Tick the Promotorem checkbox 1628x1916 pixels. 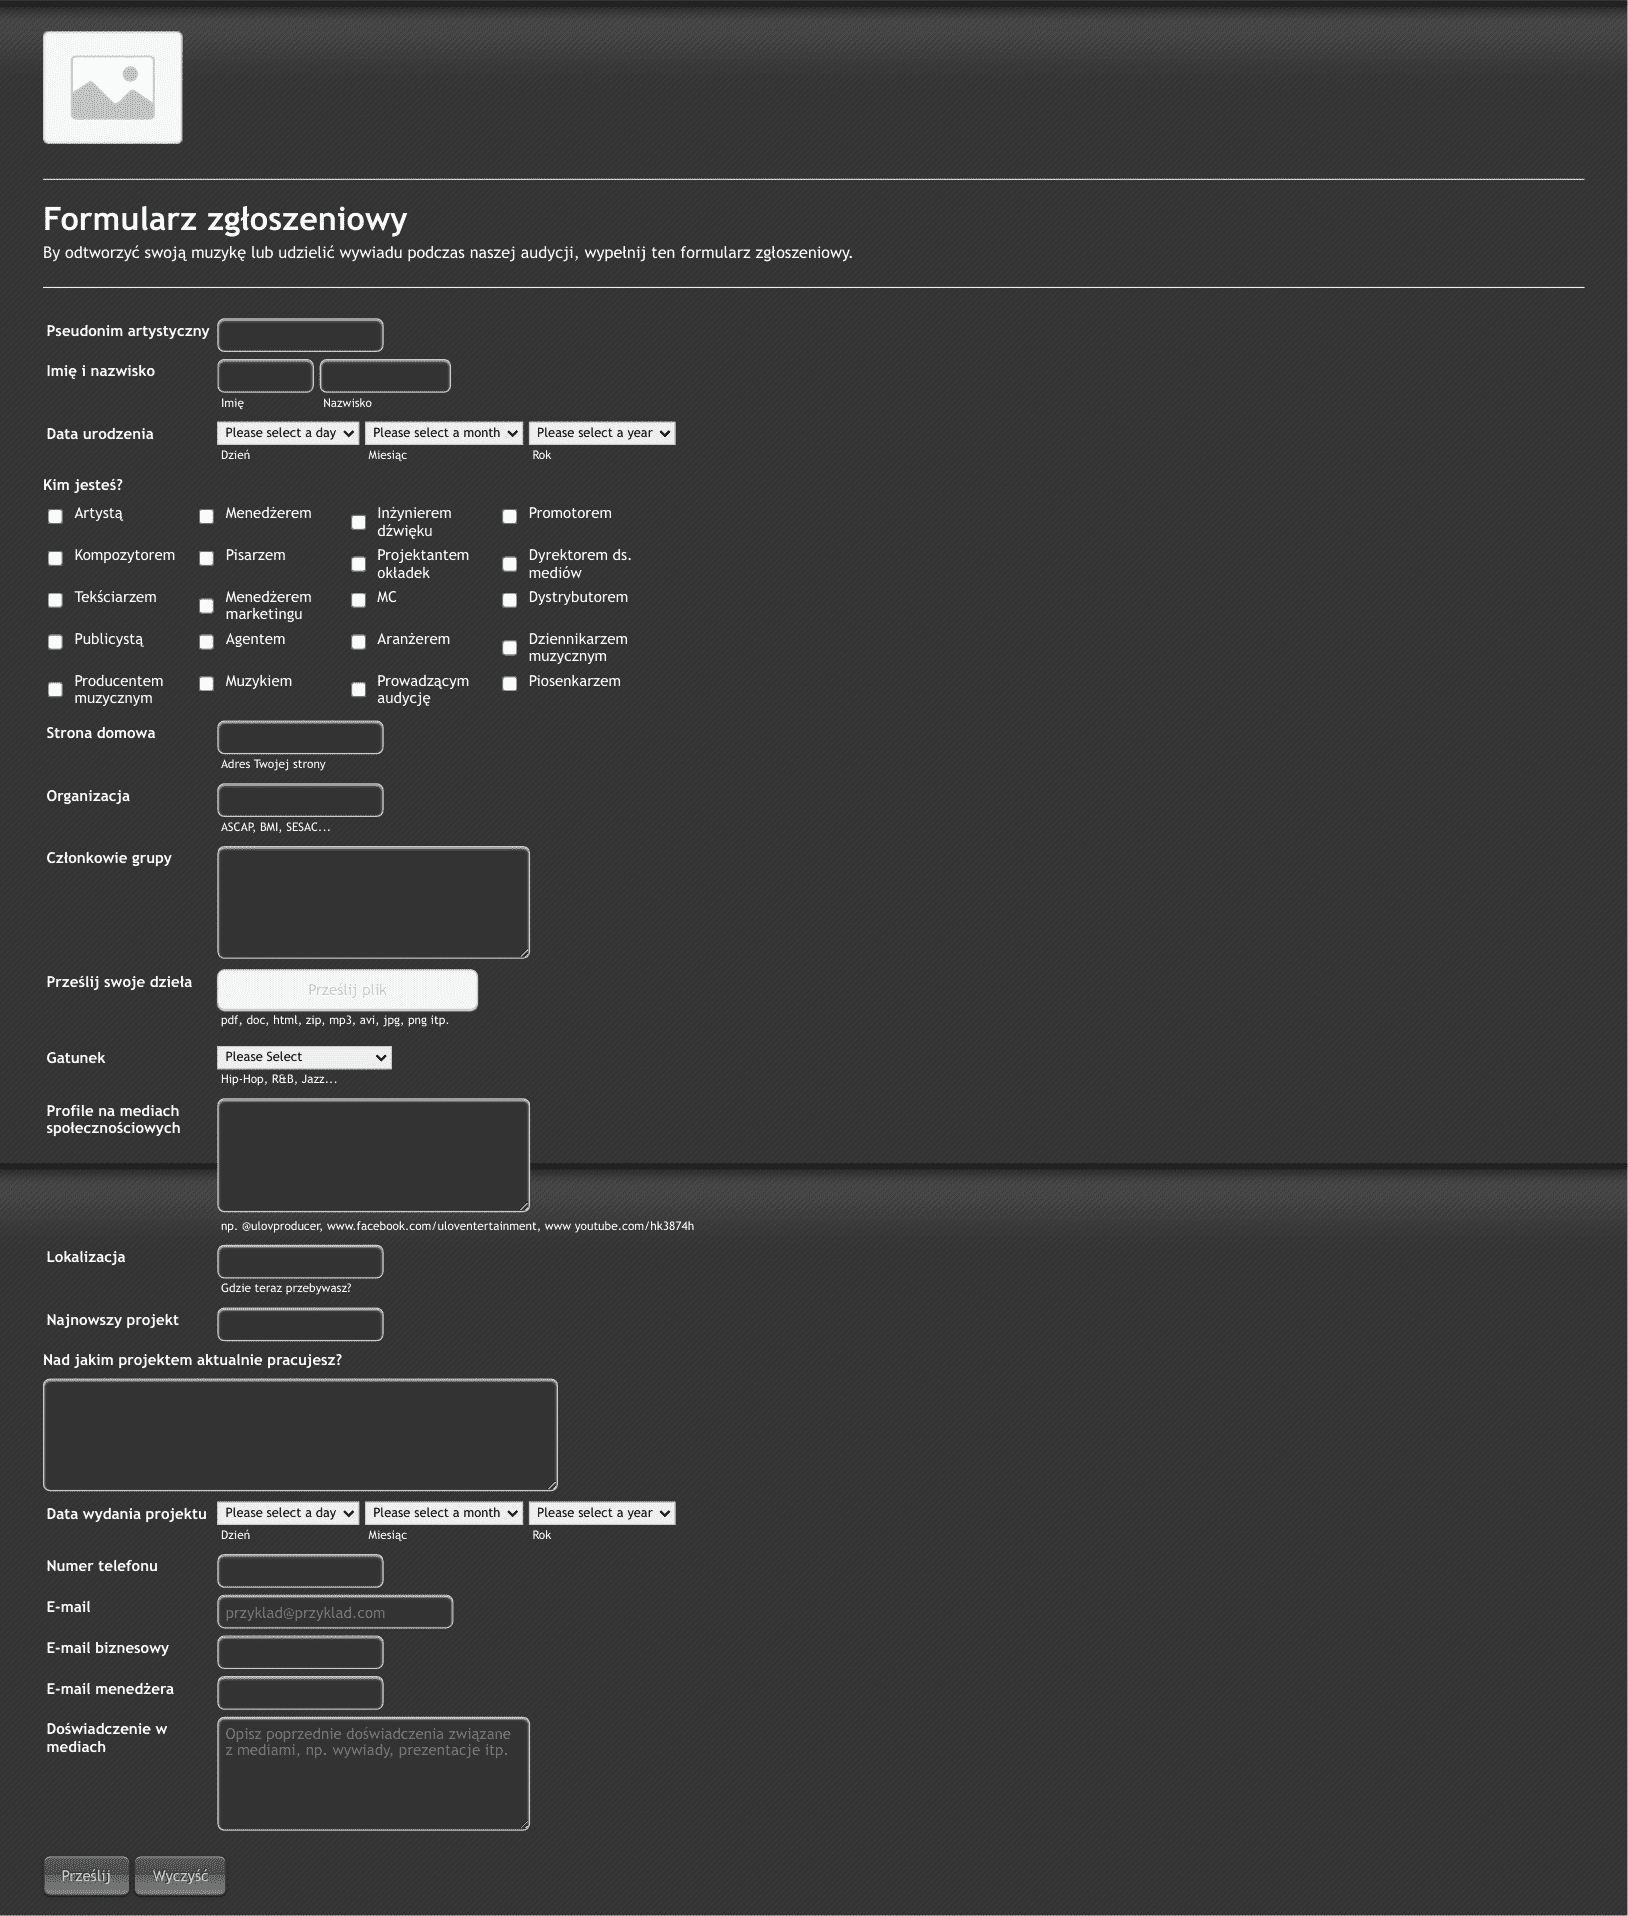pyautogui.click(x=509, y=516)
